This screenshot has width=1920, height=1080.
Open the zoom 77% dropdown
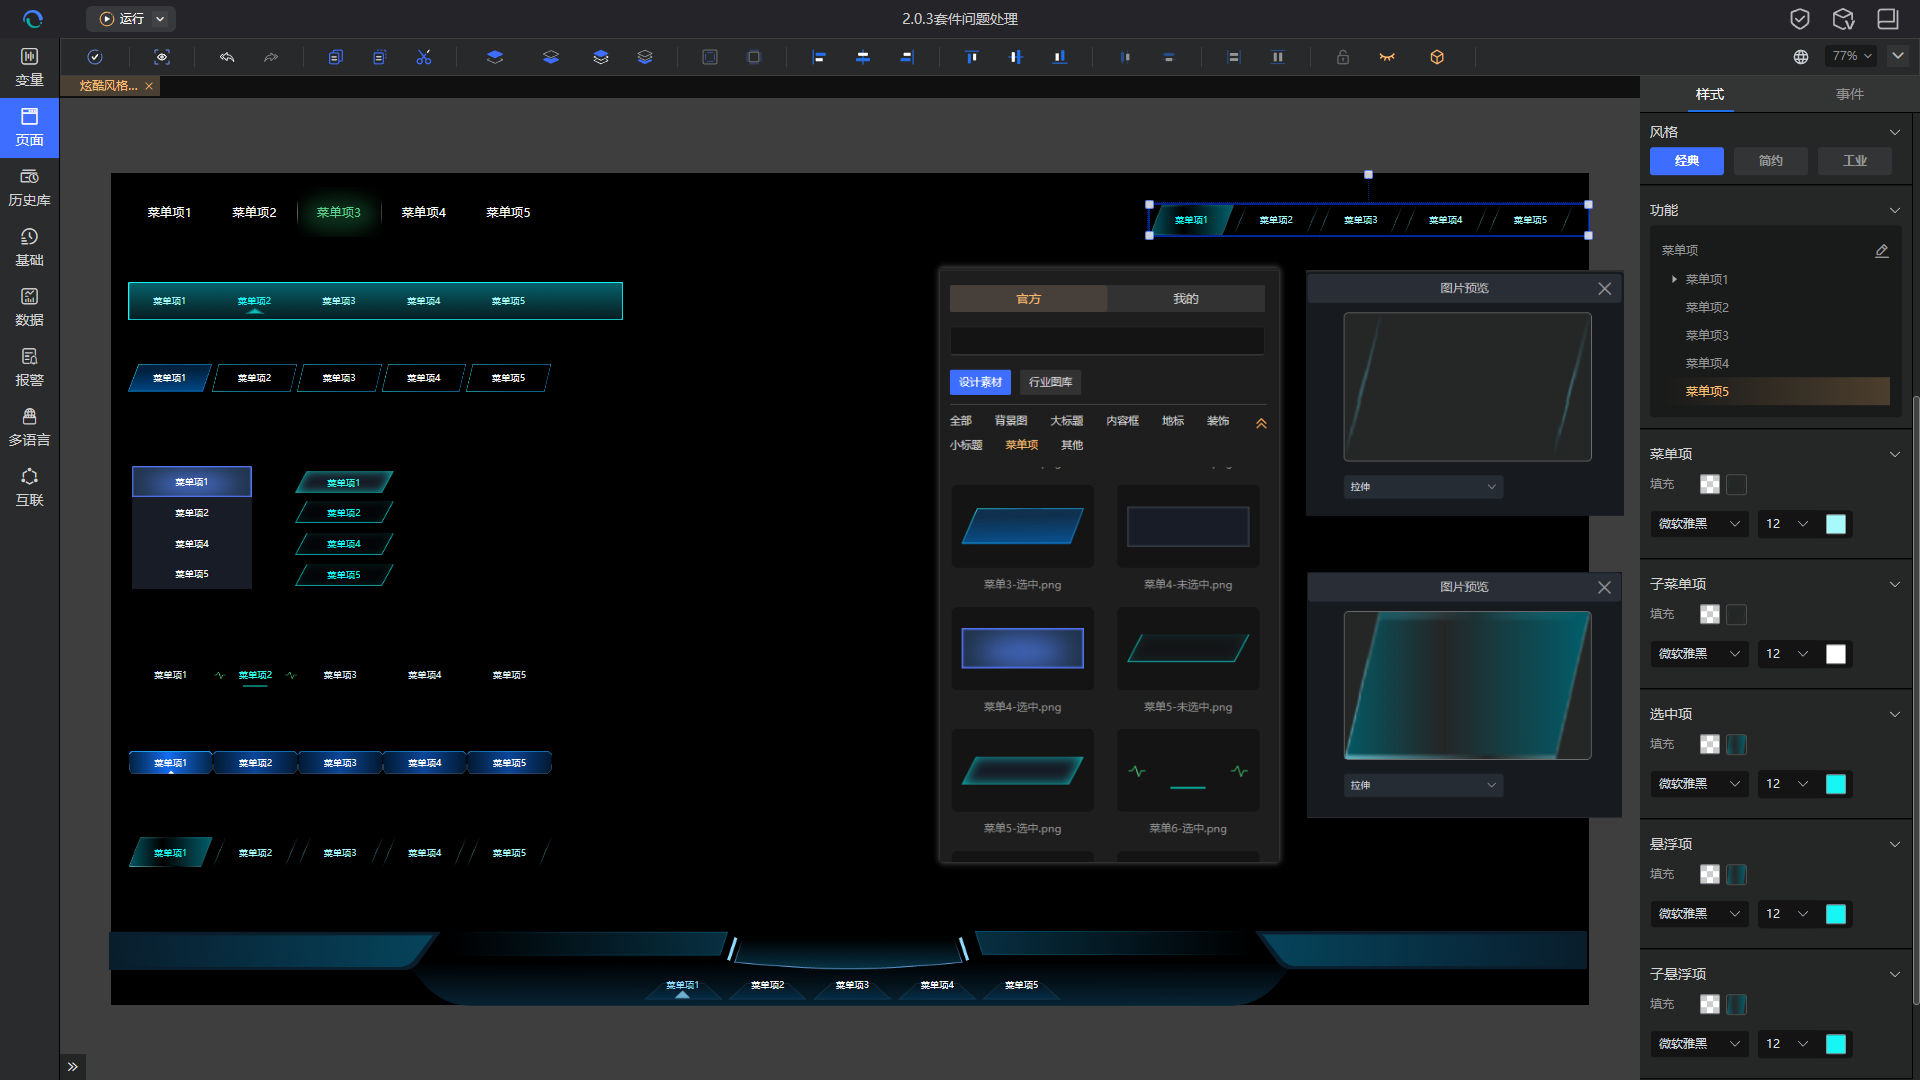click(1852, 57)
